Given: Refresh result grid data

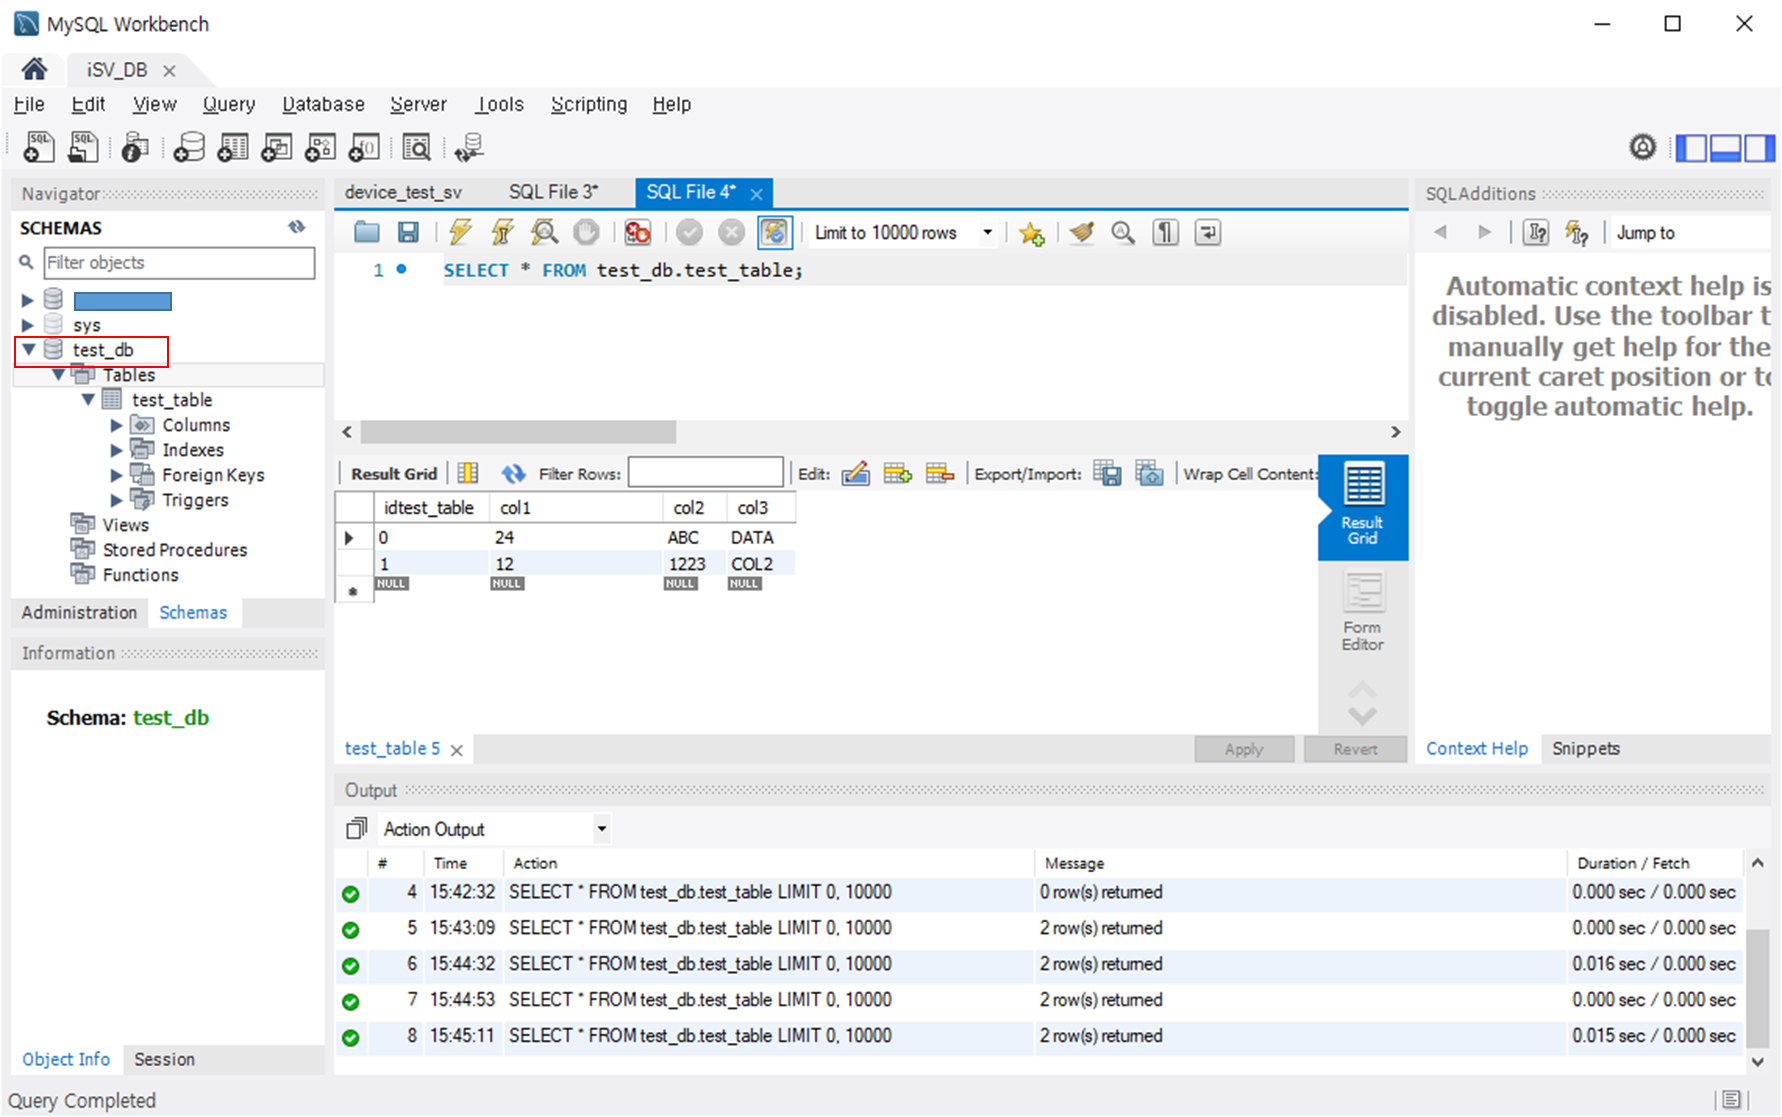Looking at the screenshot, I should [513, 474].
